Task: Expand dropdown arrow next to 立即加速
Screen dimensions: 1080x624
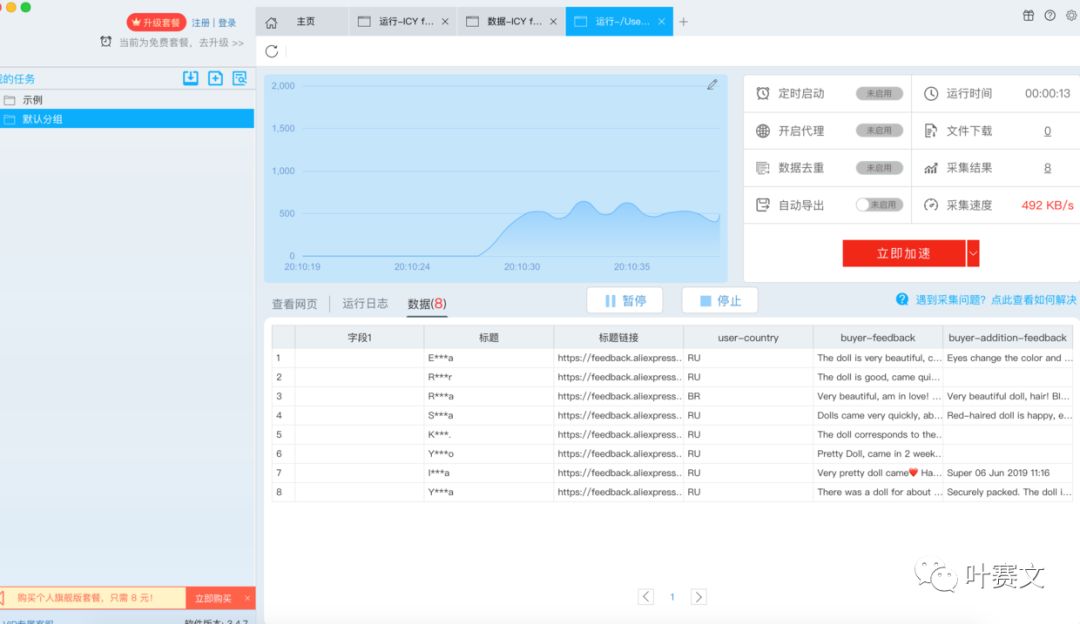Action: coord(973,254)
